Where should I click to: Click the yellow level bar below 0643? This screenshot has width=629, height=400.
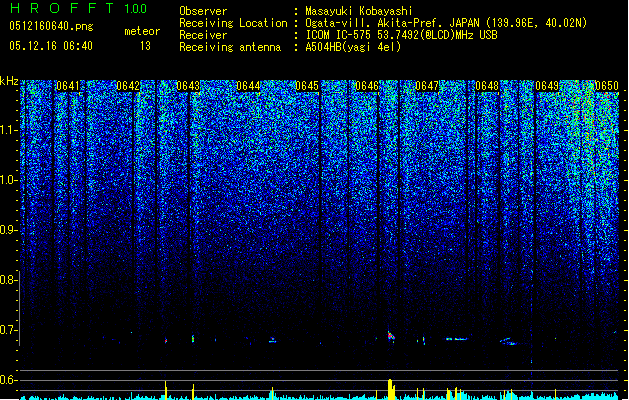[x=193, y=392]
